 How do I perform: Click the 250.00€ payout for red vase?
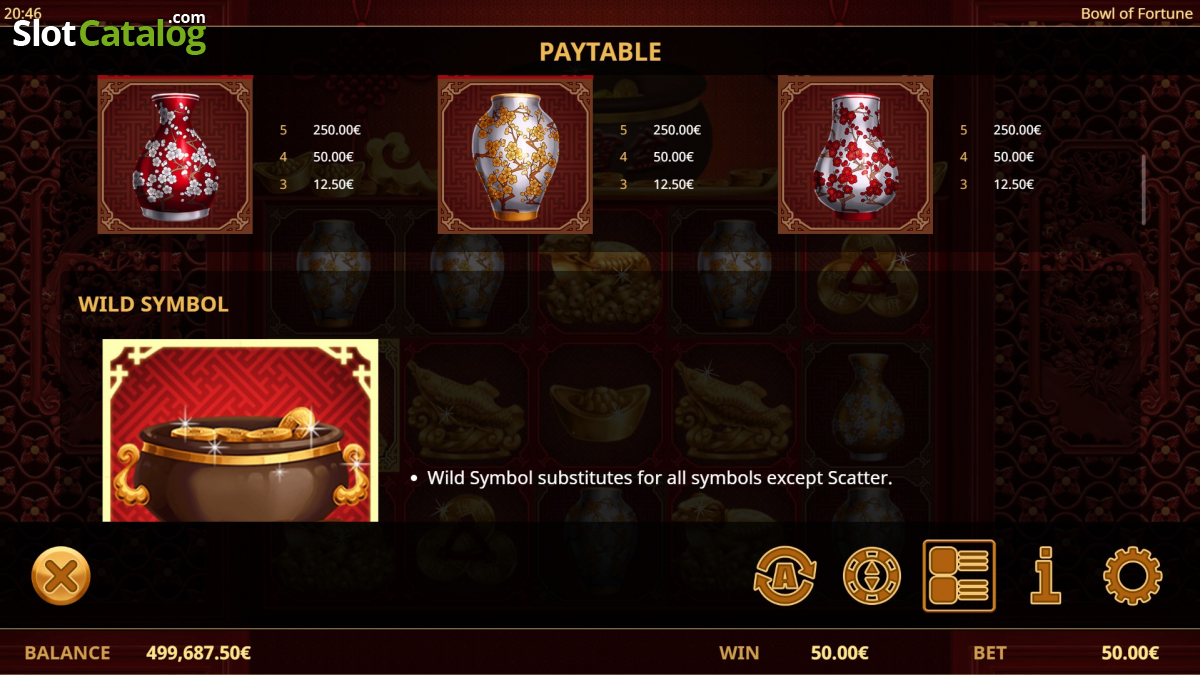[x=337, y=130]
